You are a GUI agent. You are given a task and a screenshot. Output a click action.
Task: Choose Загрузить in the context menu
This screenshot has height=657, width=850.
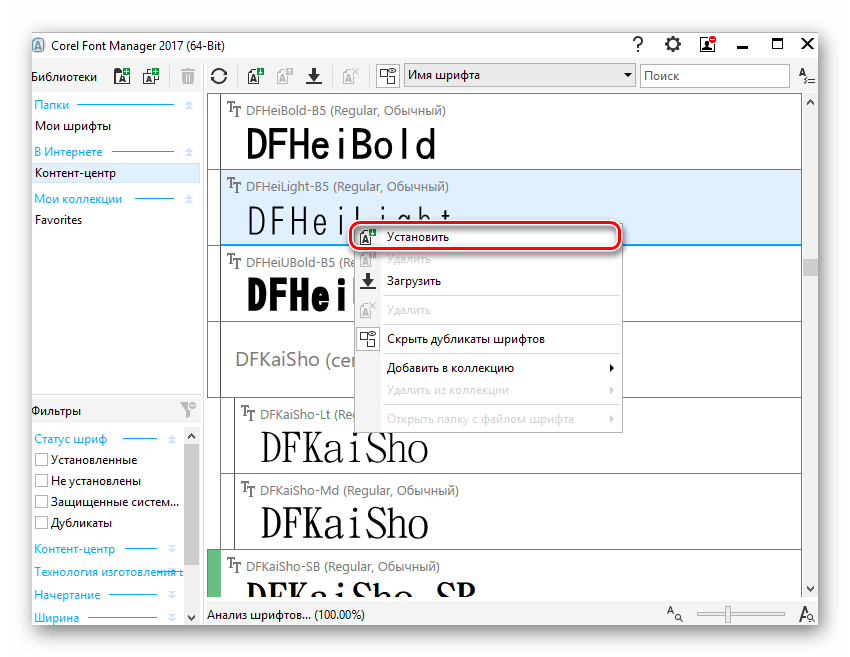(x=488, y=281)
